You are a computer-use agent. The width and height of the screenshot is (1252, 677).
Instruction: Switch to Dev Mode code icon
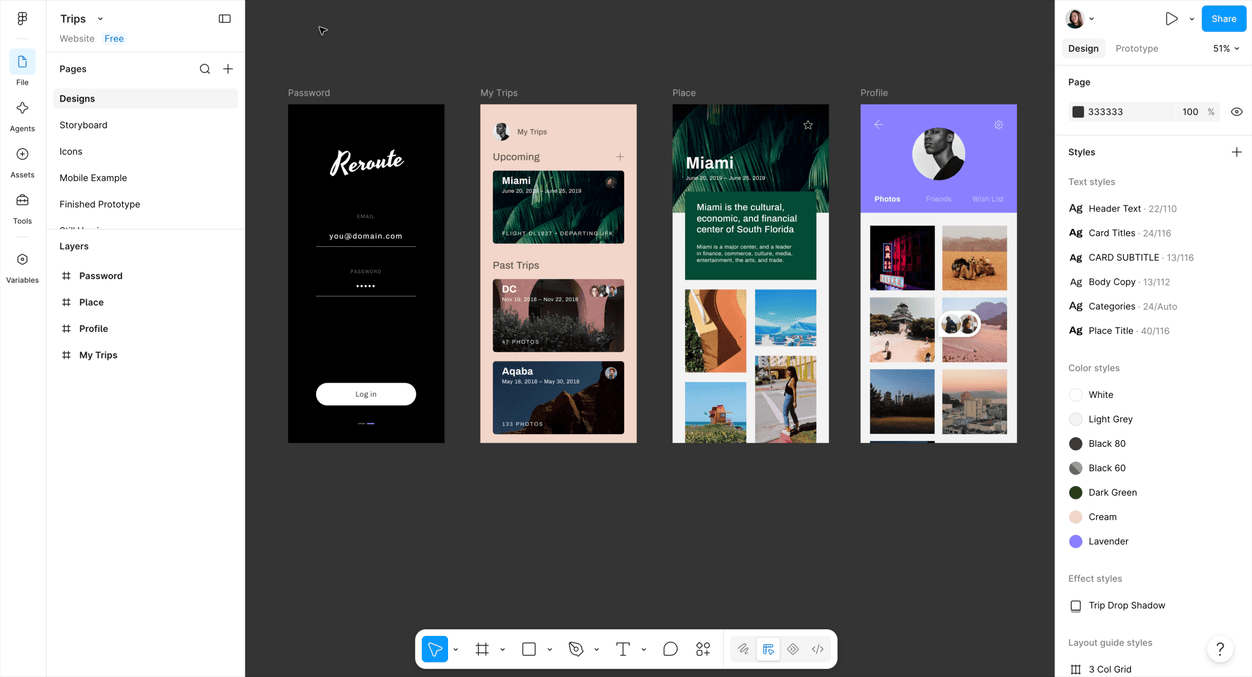click(818, 649)
